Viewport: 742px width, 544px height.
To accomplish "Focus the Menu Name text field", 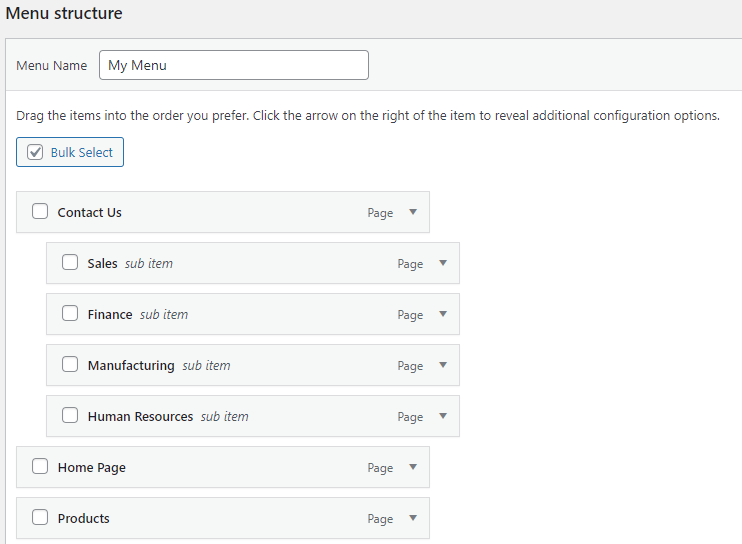I will pyautogui.click(x=234, y=65).
